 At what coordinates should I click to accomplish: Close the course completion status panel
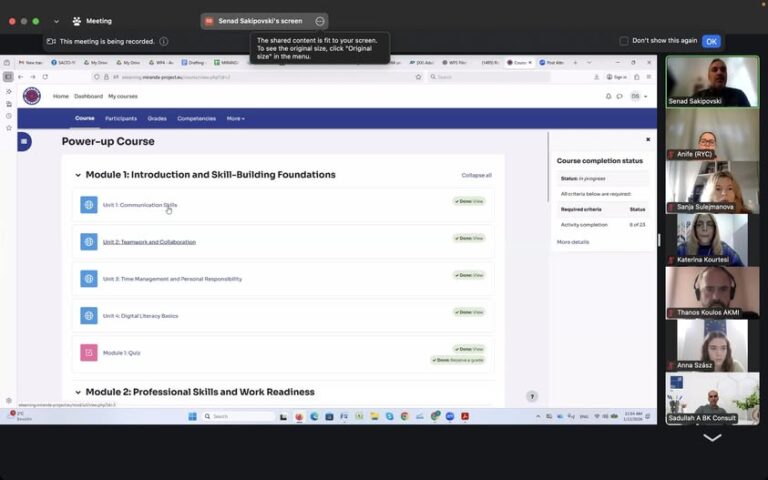[x=647, y=140]
